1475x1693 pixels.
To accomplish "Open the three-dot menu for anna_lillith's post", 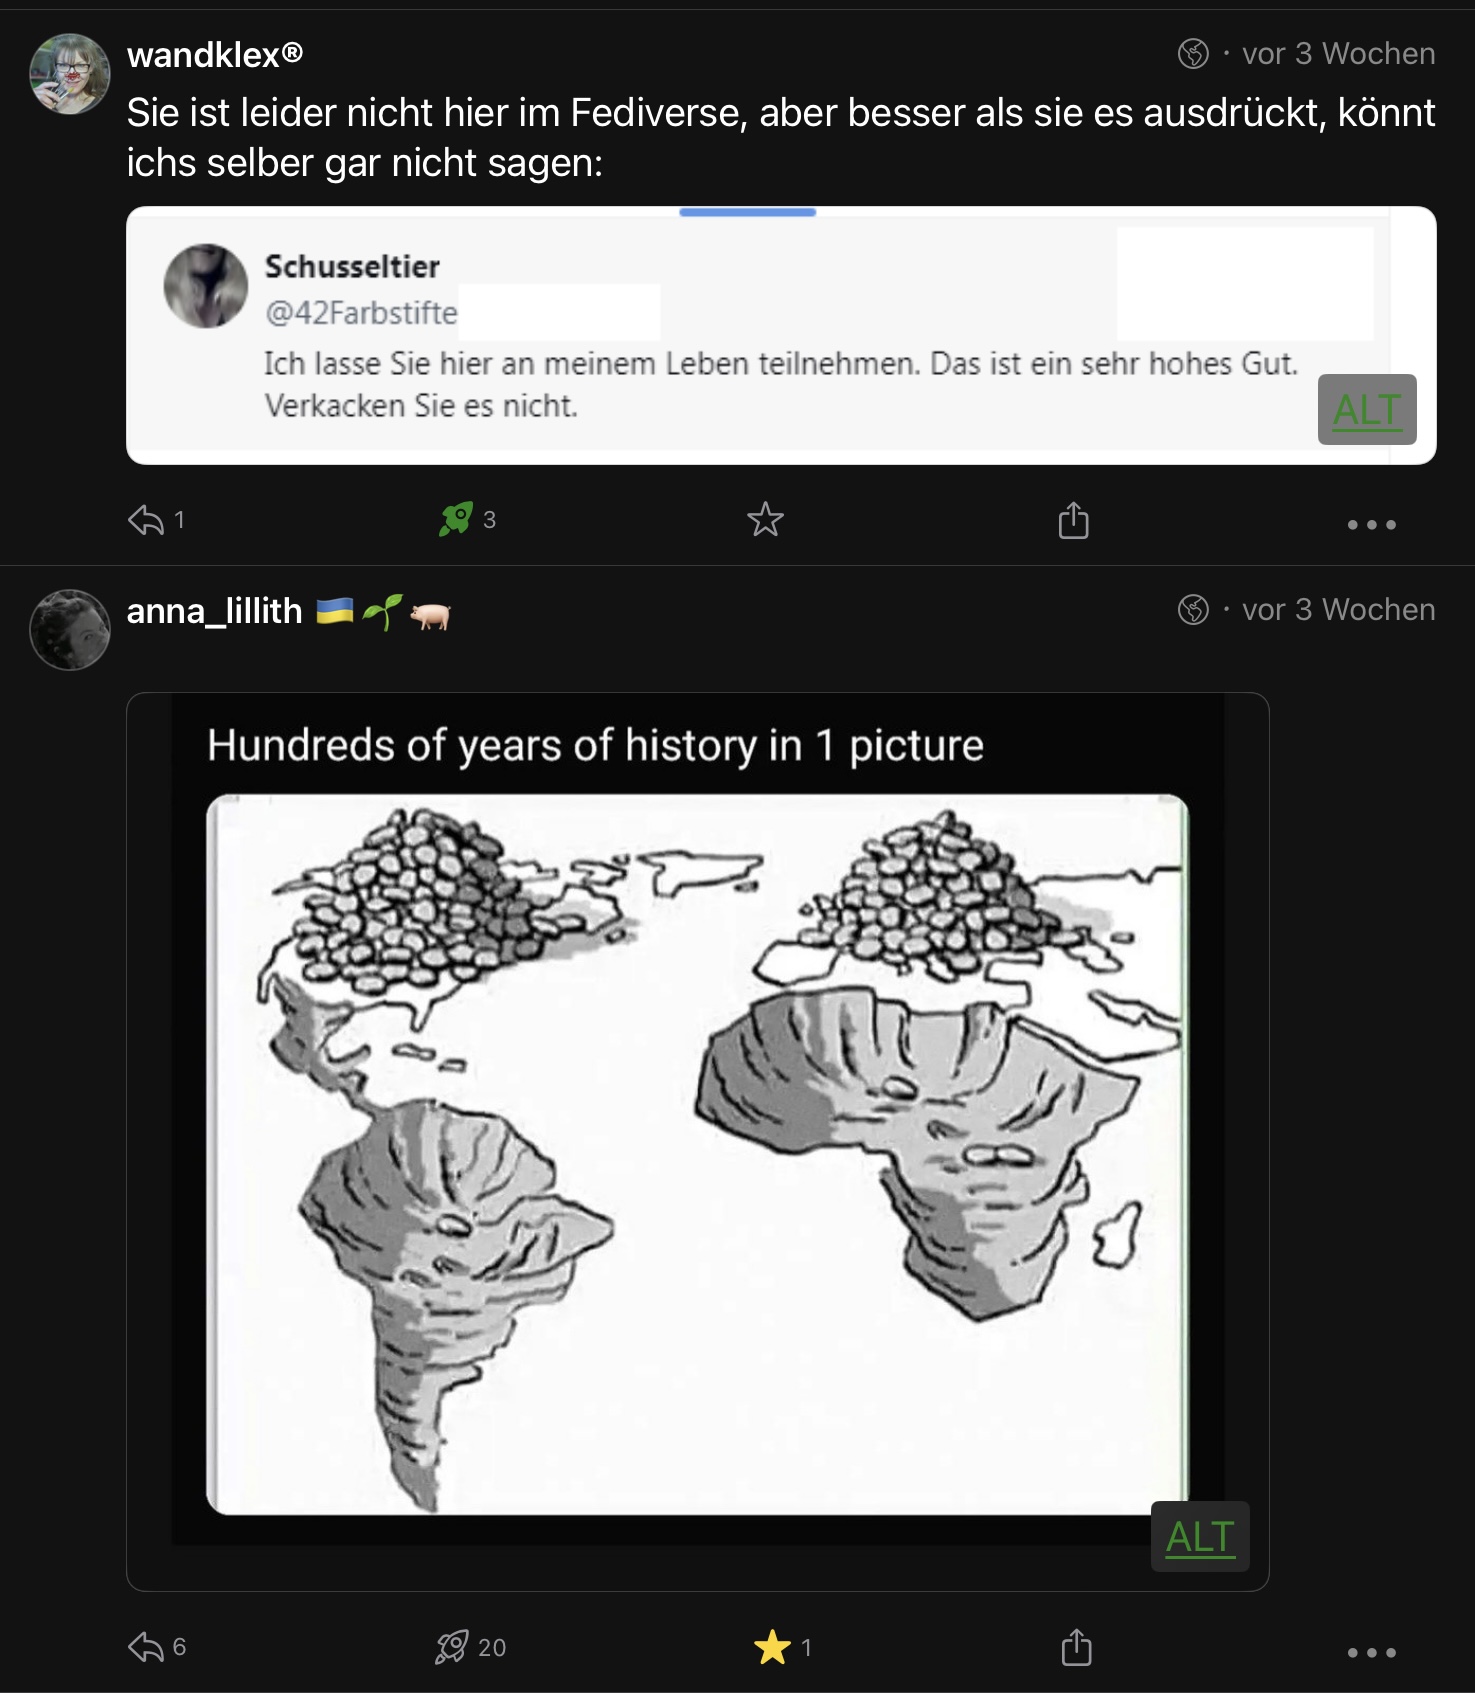I will coord(1371,1652).
